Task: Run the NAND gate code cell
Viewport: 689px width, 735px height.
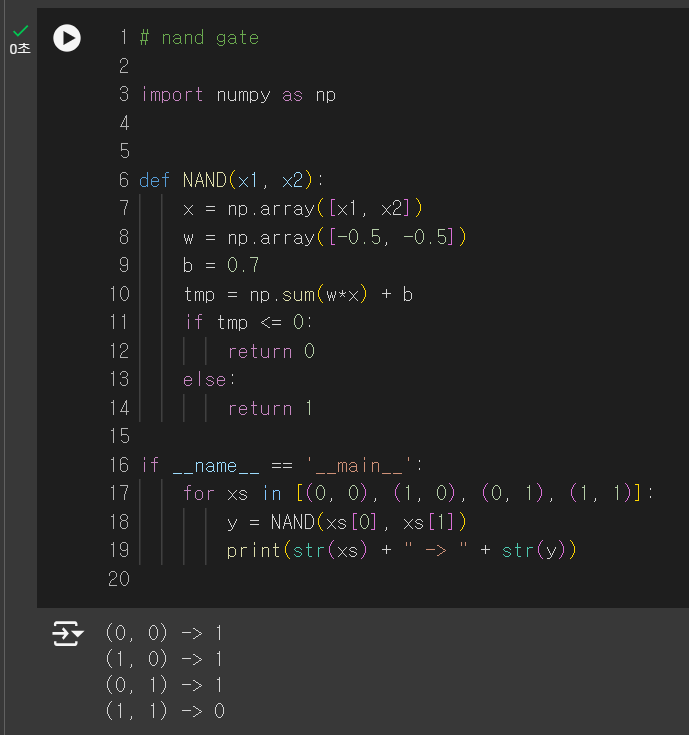Action: pos(67,38)
